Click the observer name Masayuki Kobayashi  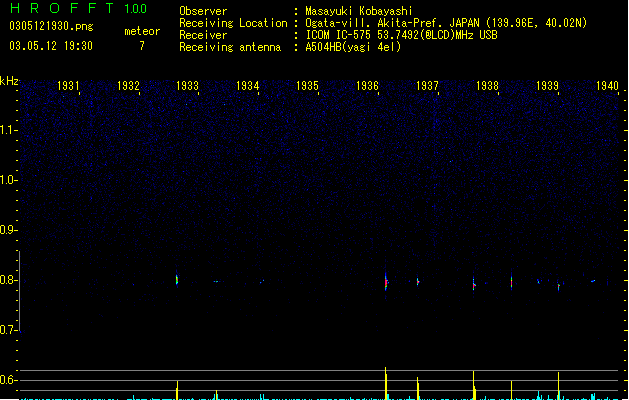tap(359, 11)
